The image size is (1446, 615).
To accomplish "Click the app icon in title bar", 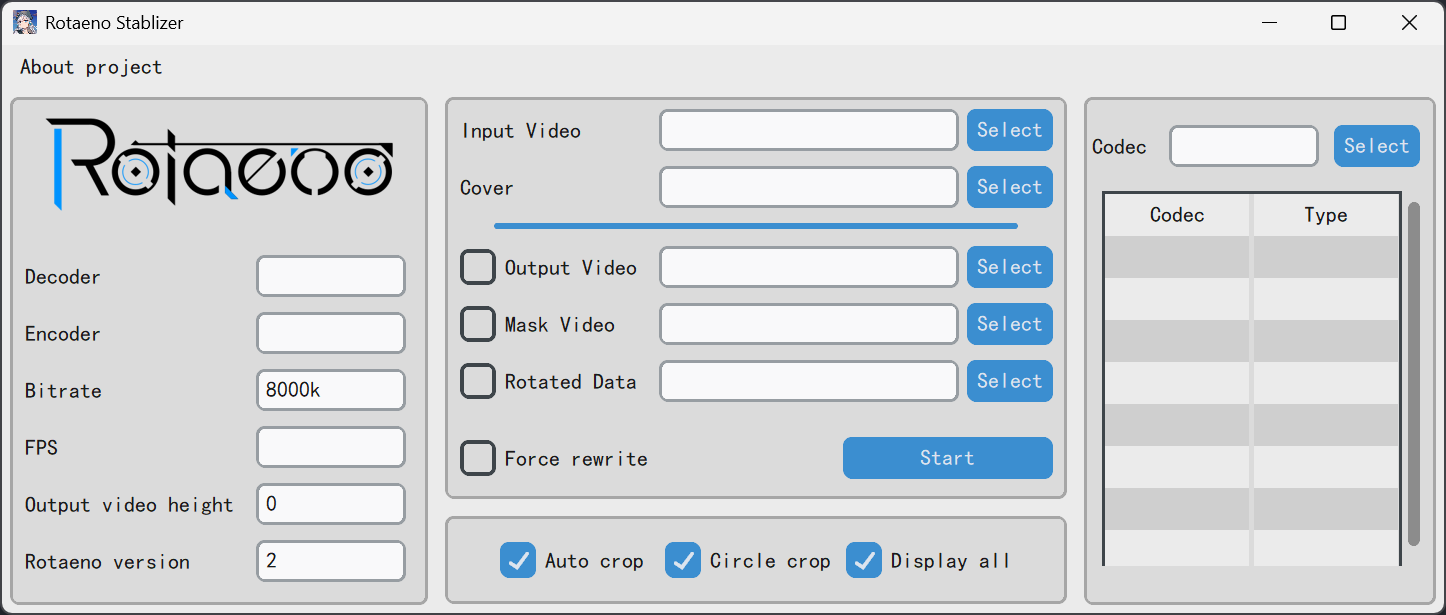I will pyautogui.click(x=25, y=22).
